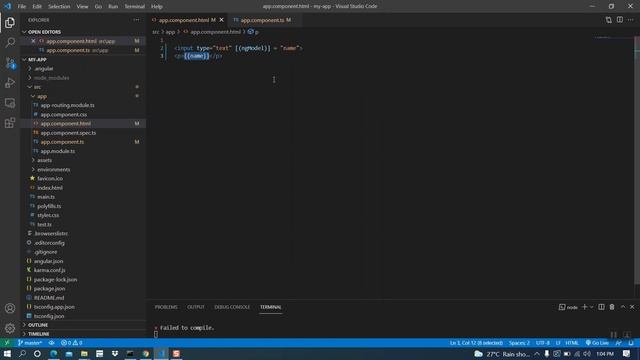The image size is (640, 360).
Task: Open the File menu
Action: [22, 7]
